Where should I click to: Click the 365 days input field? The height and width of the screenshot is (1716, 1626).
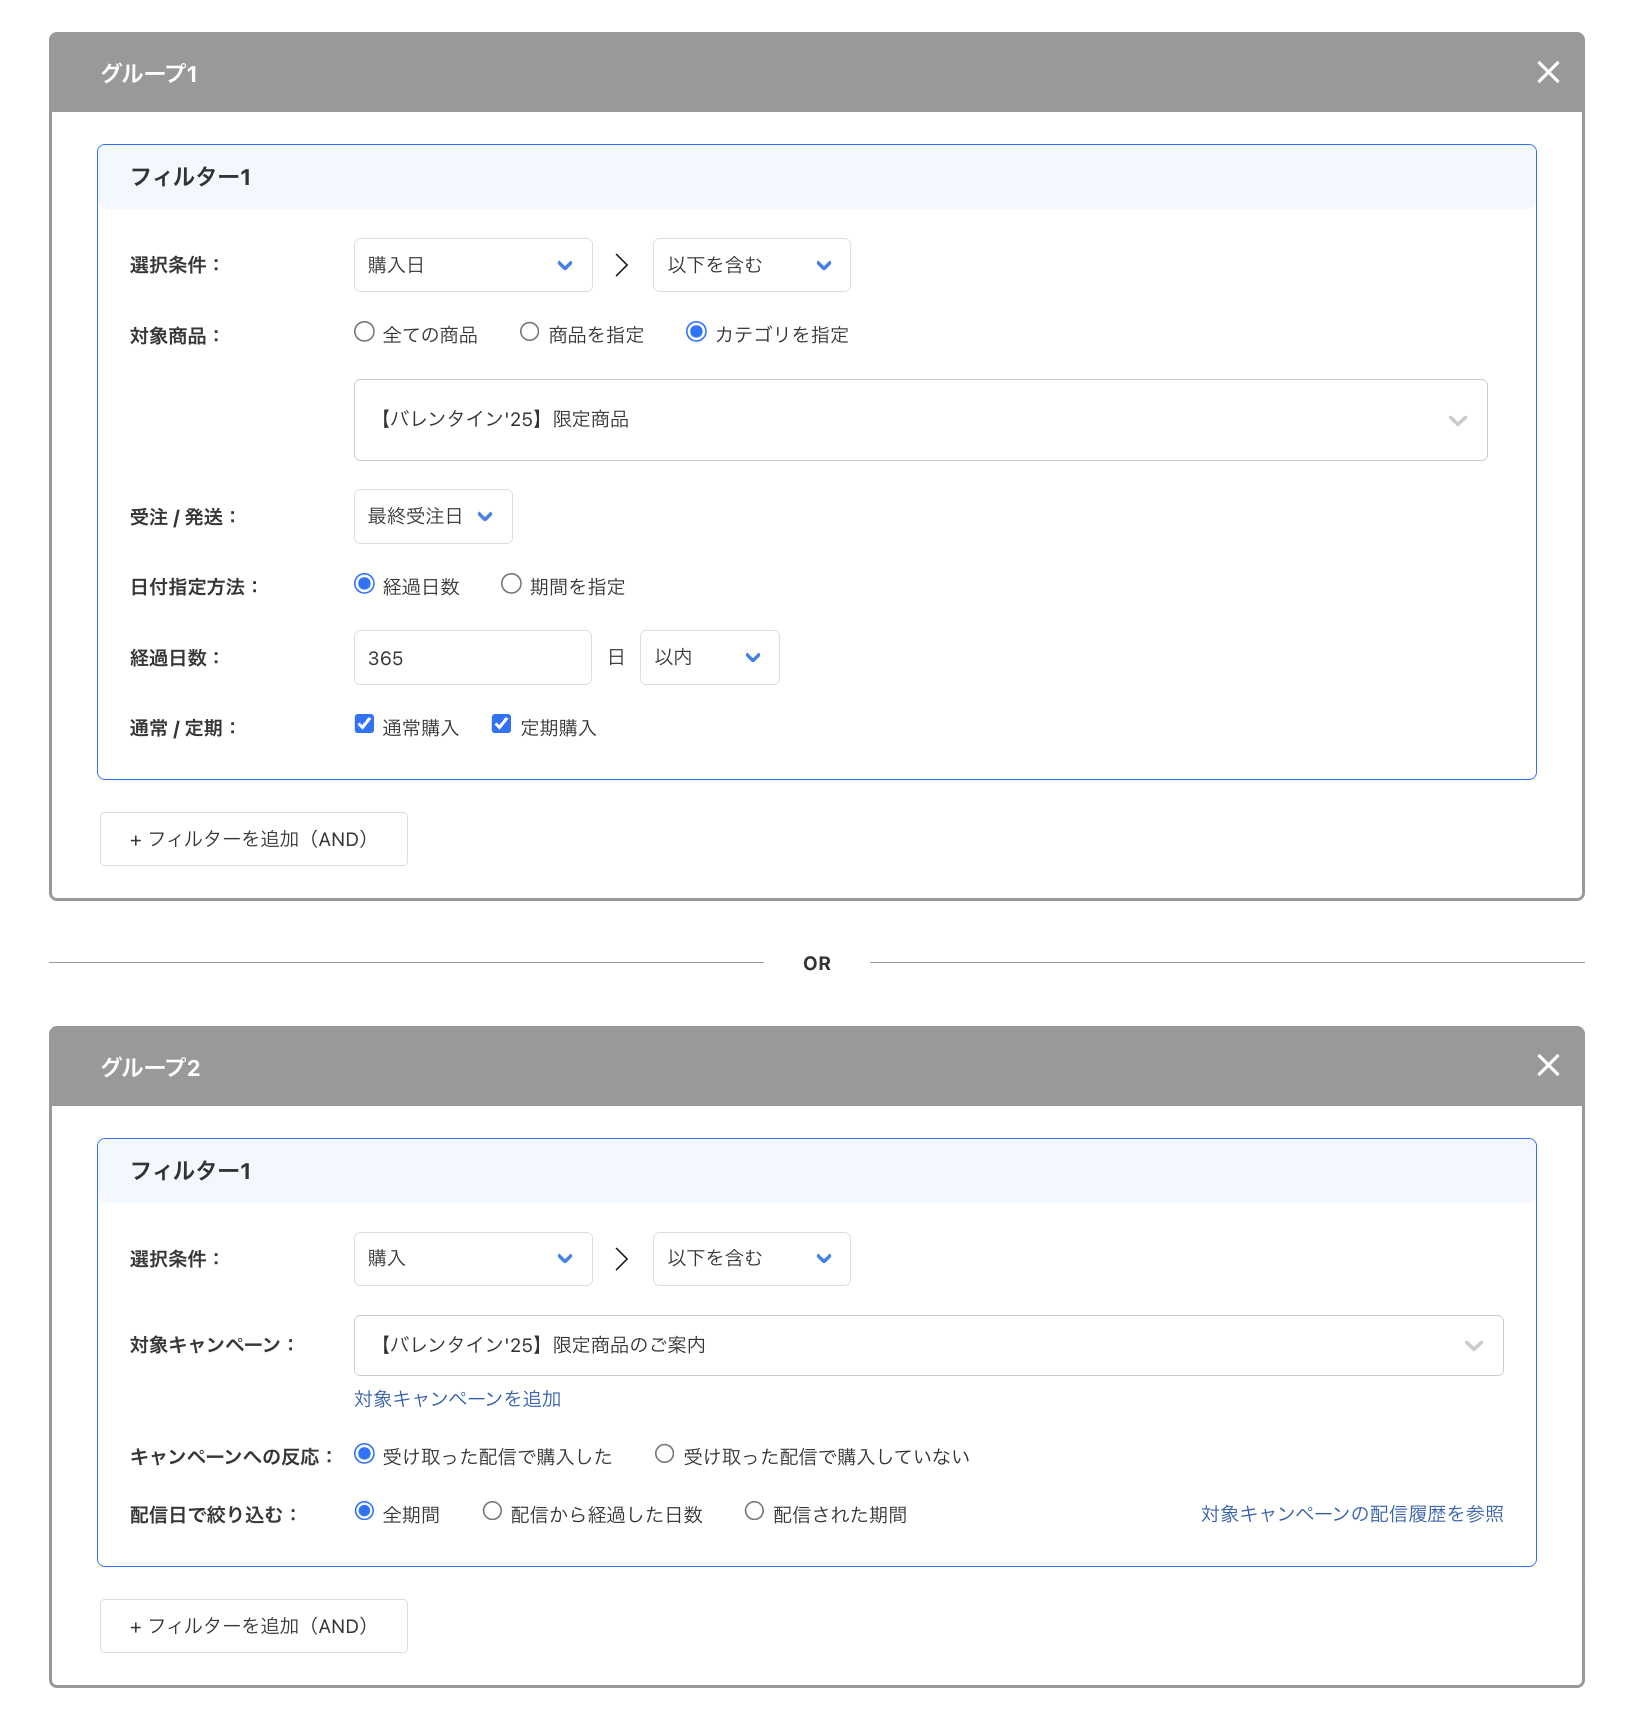pyautogui.click(x=472, y=657)
